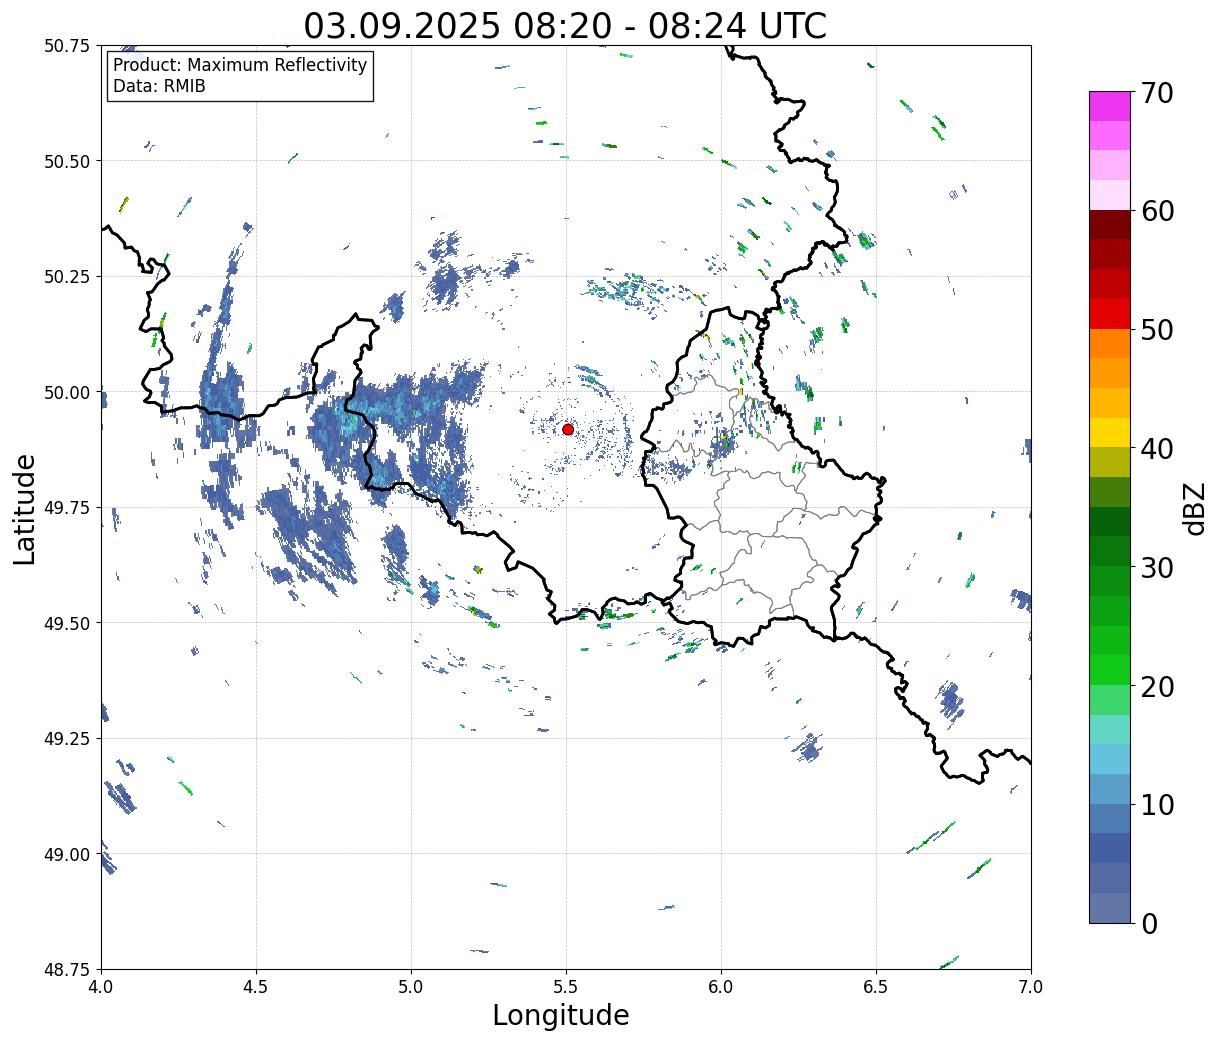Click the latitude tick label '50.50'
Screen dimensions: 1219x1040
(x=67, y=161)
